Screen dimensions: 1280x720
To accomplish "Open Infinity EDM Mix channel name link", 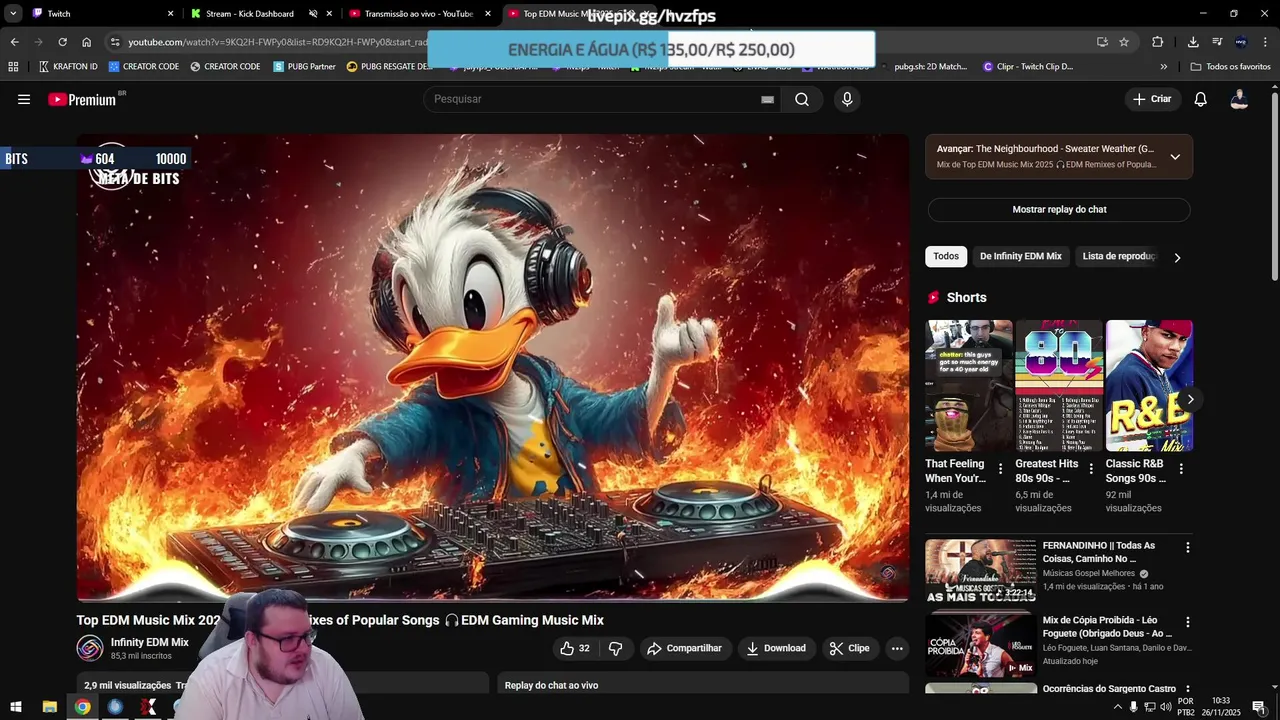I will [x=149, y=642].
